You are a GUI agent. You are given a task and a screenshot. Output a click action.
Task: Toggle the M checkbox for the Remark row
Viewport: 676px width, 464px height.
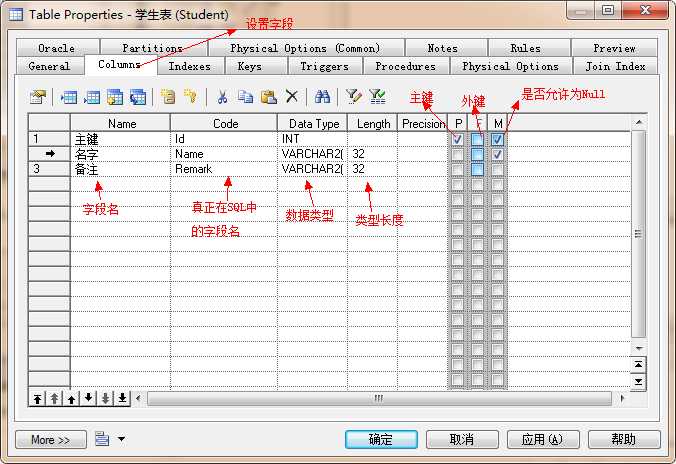498,169
